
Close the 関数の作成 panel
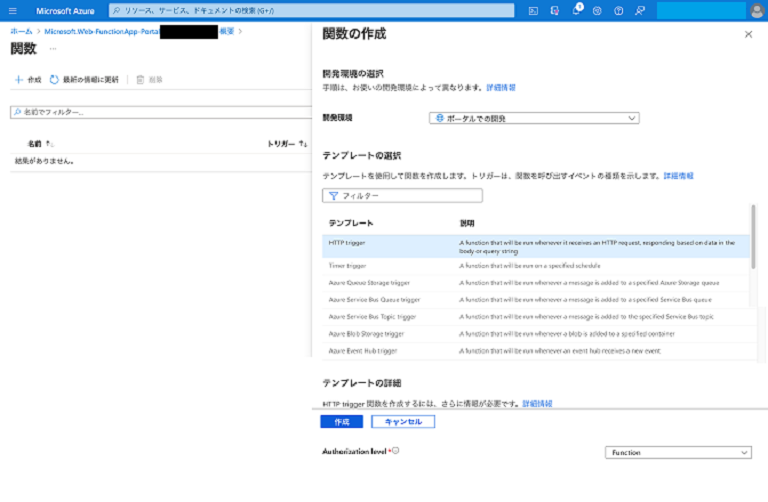(x=749, y=35)
